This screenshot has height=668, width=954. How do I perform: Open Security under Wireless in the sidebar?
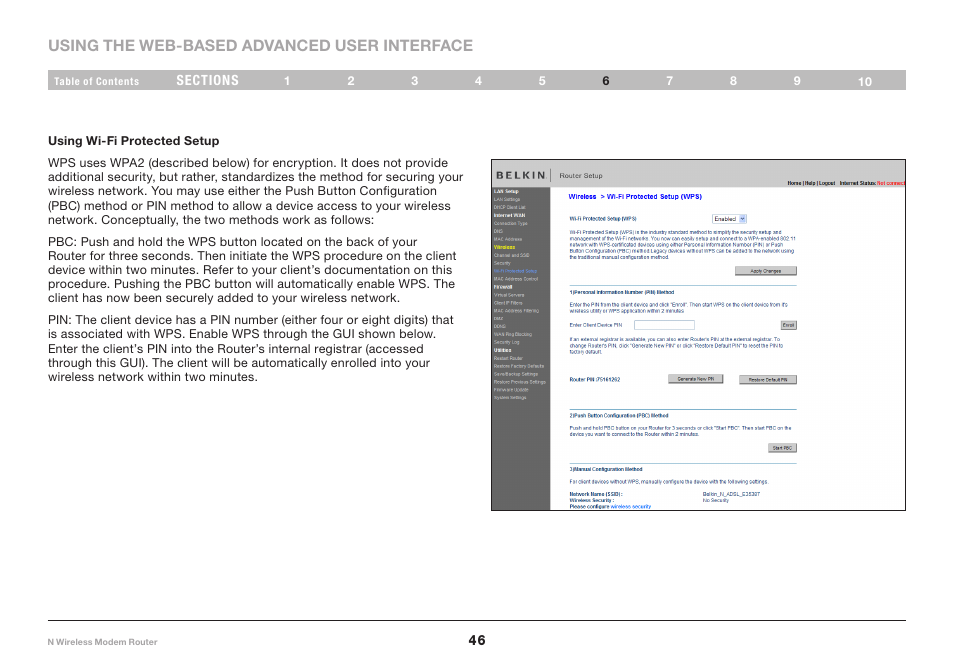click(502, 263)
